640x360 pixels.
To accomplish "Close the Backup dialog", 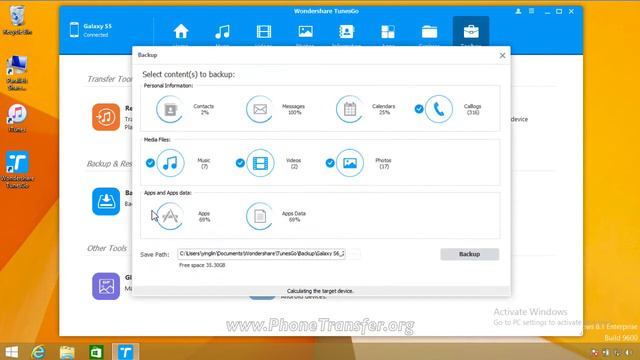I will click(502, 56).
